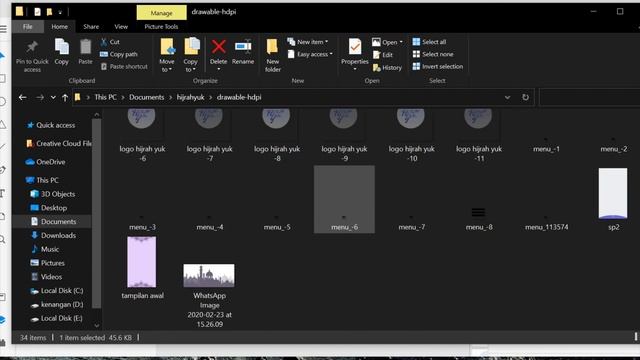Switch to the Home ribbon tab

(60, 27)
